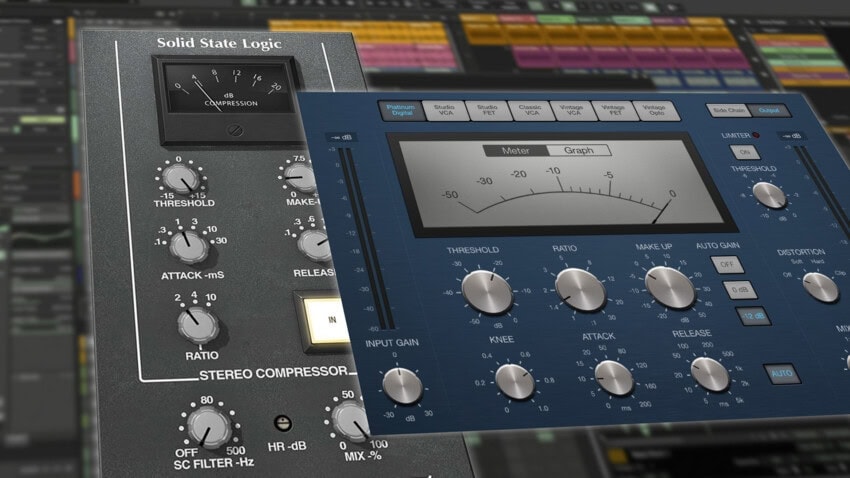The height and width of the screenshot is (478, 850).
Task: Click the blue compressor Release knob
Action: [x=710, y=374]
